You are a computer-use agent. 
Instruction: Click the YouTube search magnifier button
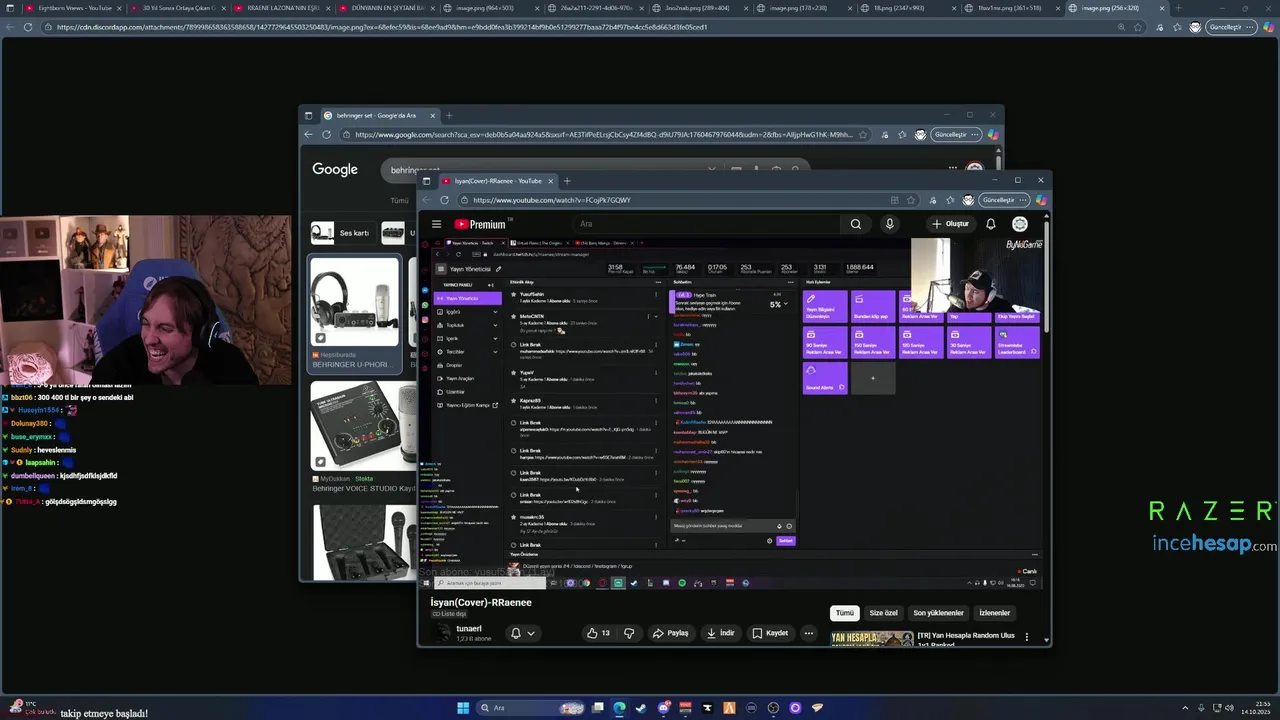(856, 224)
